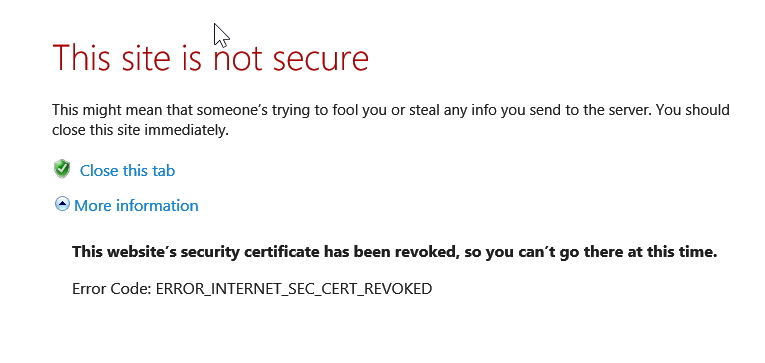Collapse the More information arrow icon
765x363 pixels.
click(62, 204)
